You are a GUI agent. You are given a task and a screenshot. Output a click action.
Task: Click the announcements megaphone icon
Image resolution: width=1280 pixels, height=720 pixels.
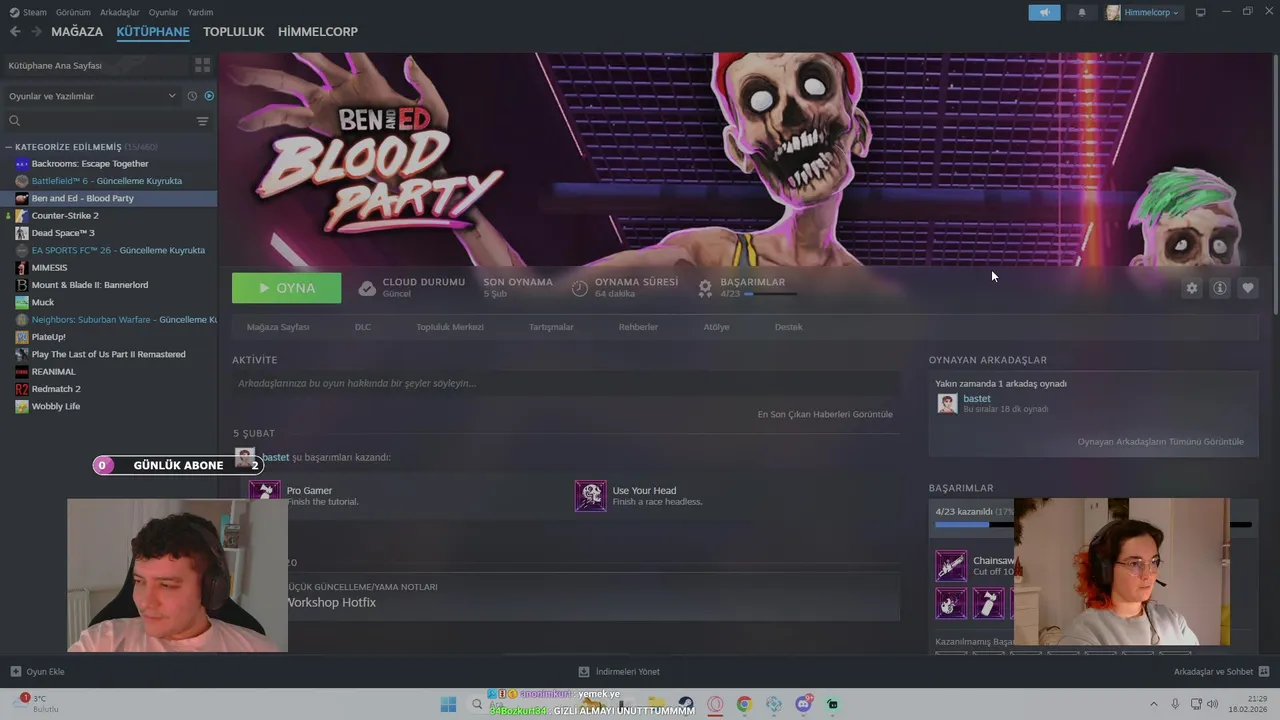pos(1044,12)
